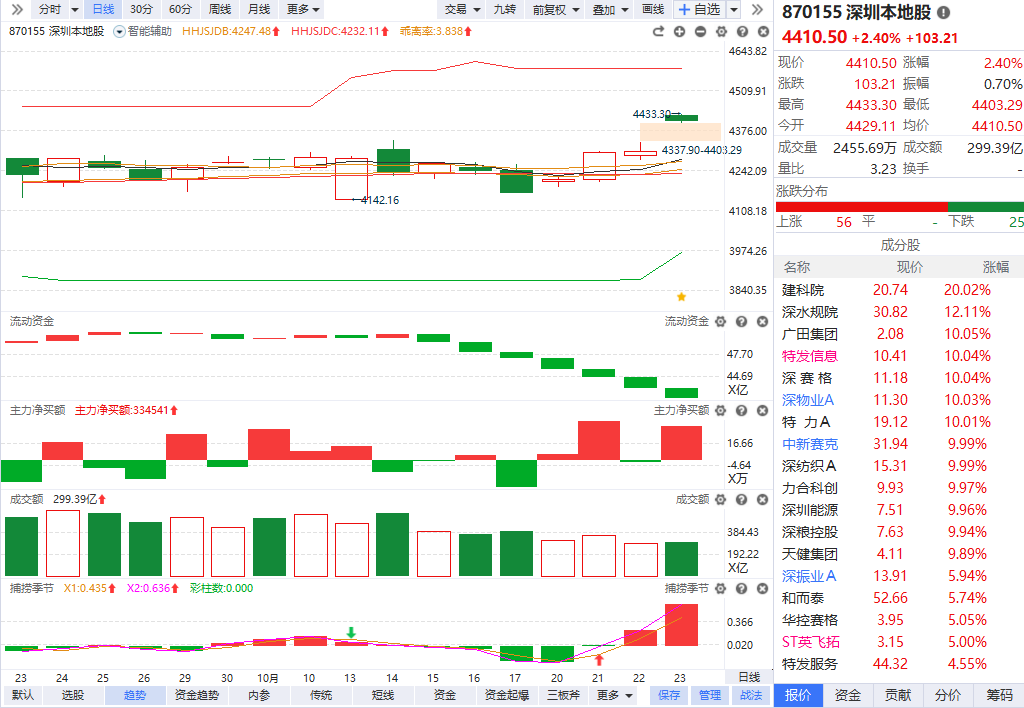The height and width of the screenshot is (708, 1024).
Task: Click the red up arrow signal in 捕捞季节
Action: point(599,660)
